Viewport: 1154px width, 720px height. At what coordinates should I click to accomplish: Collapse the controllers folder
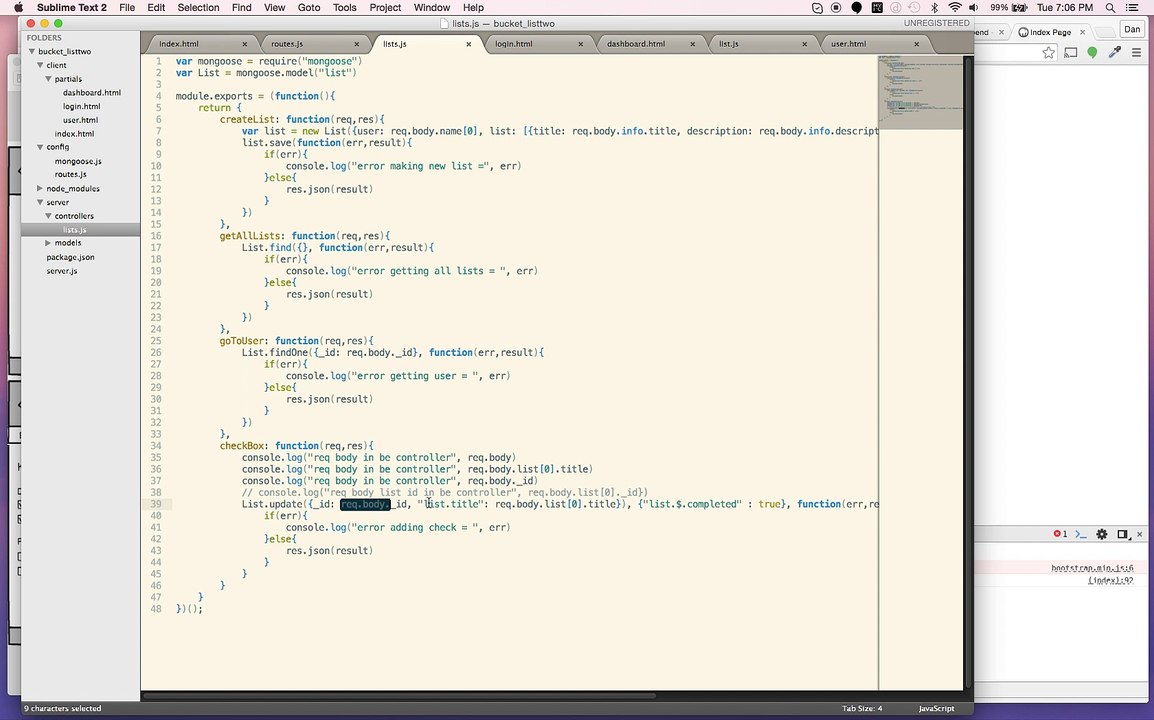[48, 216]
